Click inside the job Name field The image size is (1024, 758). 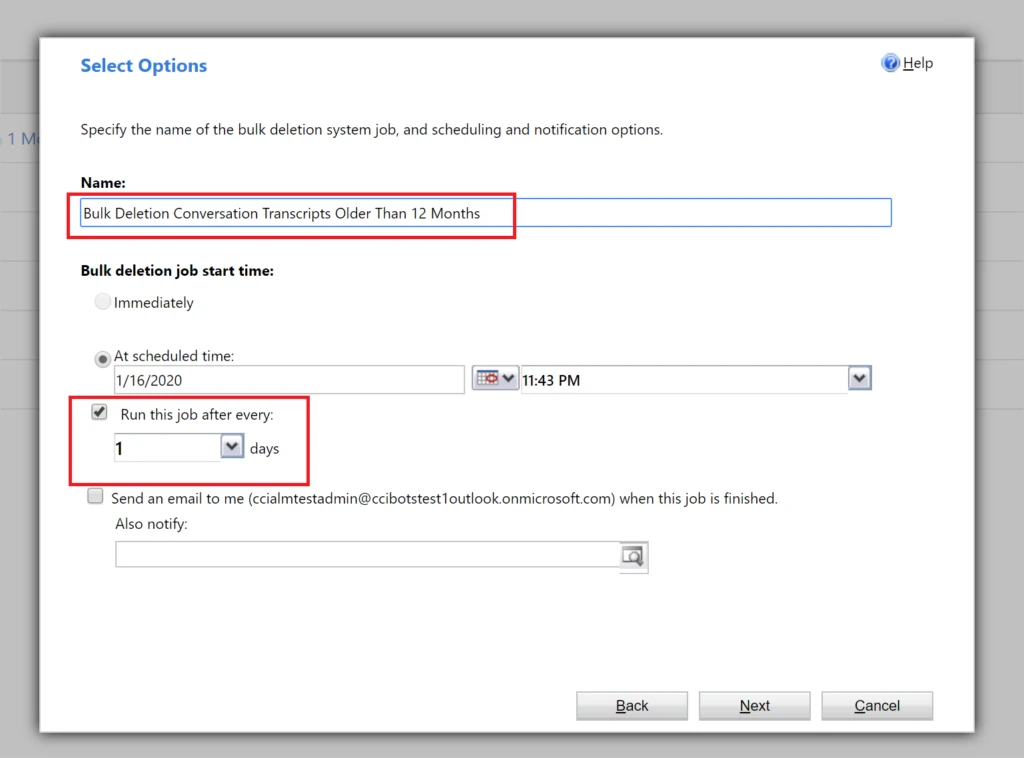[x=400, y=212]
